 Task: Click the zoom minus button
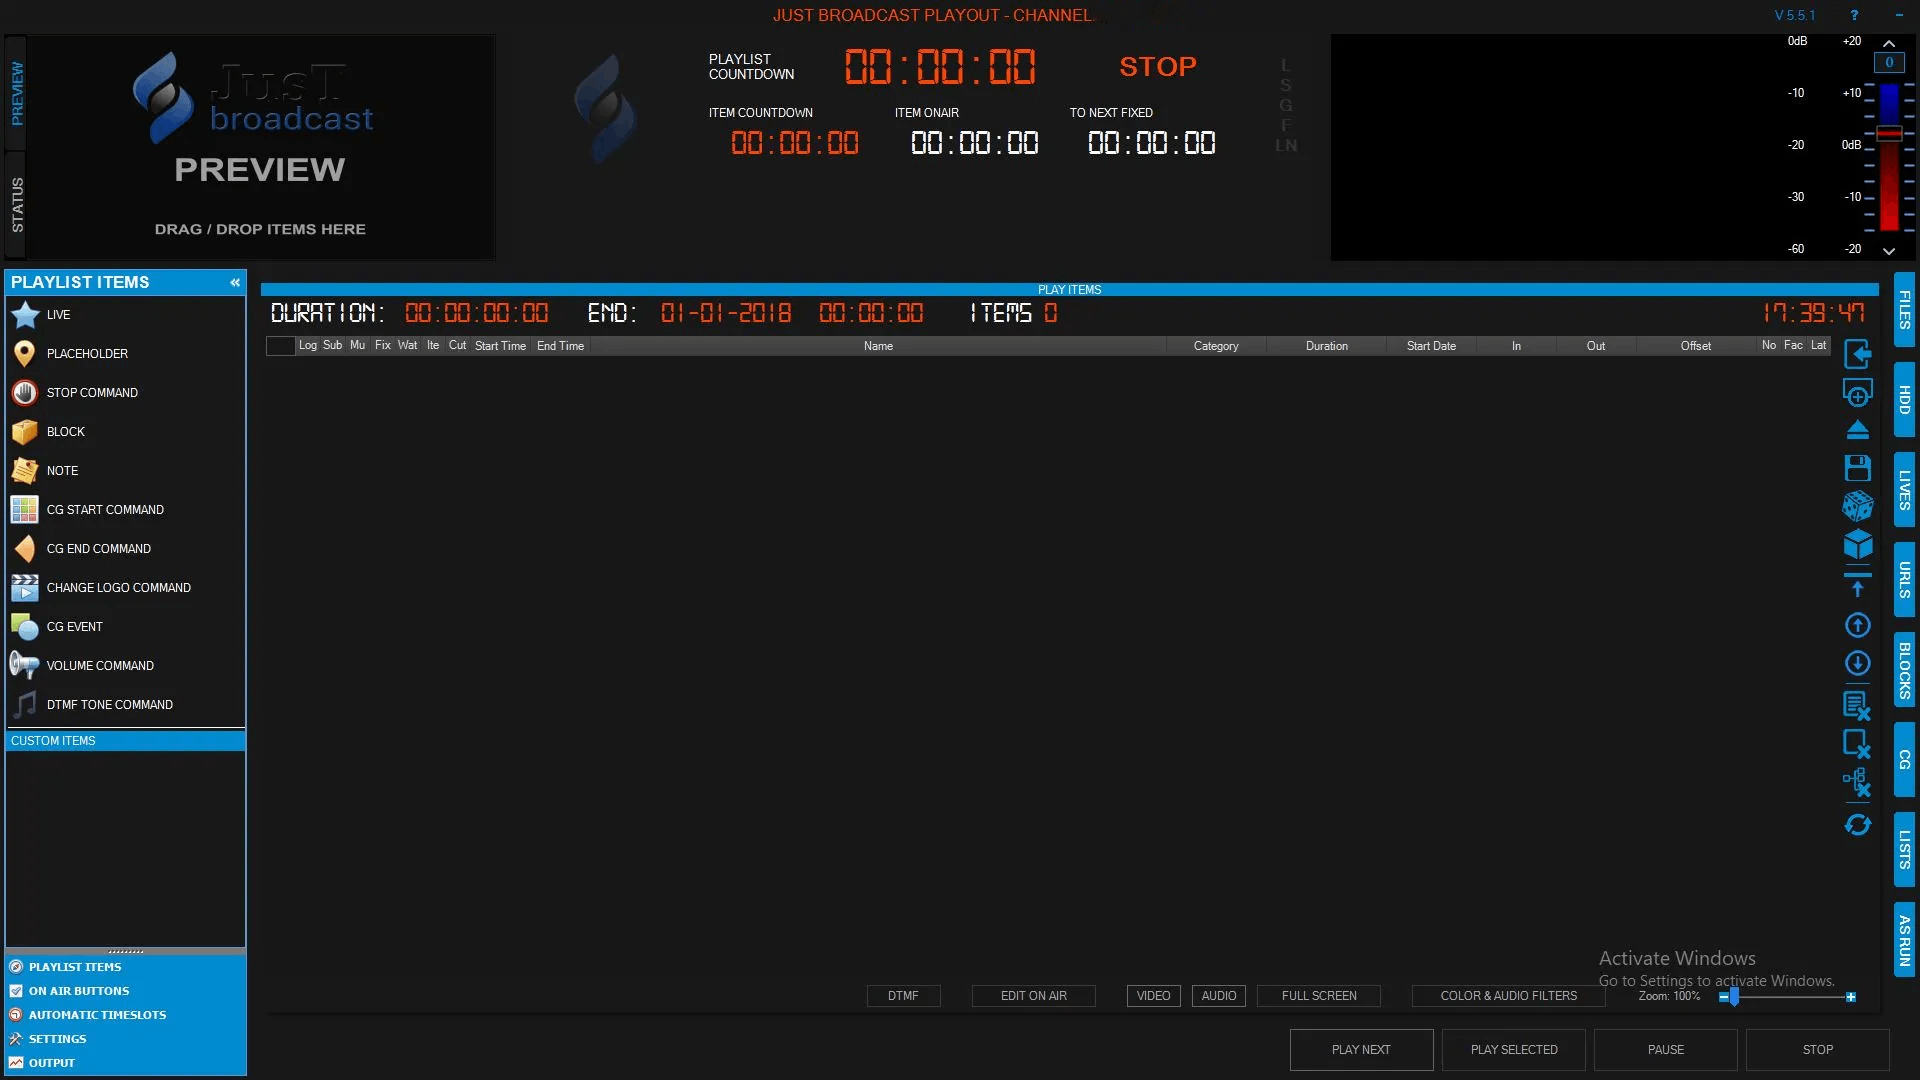1723,997
